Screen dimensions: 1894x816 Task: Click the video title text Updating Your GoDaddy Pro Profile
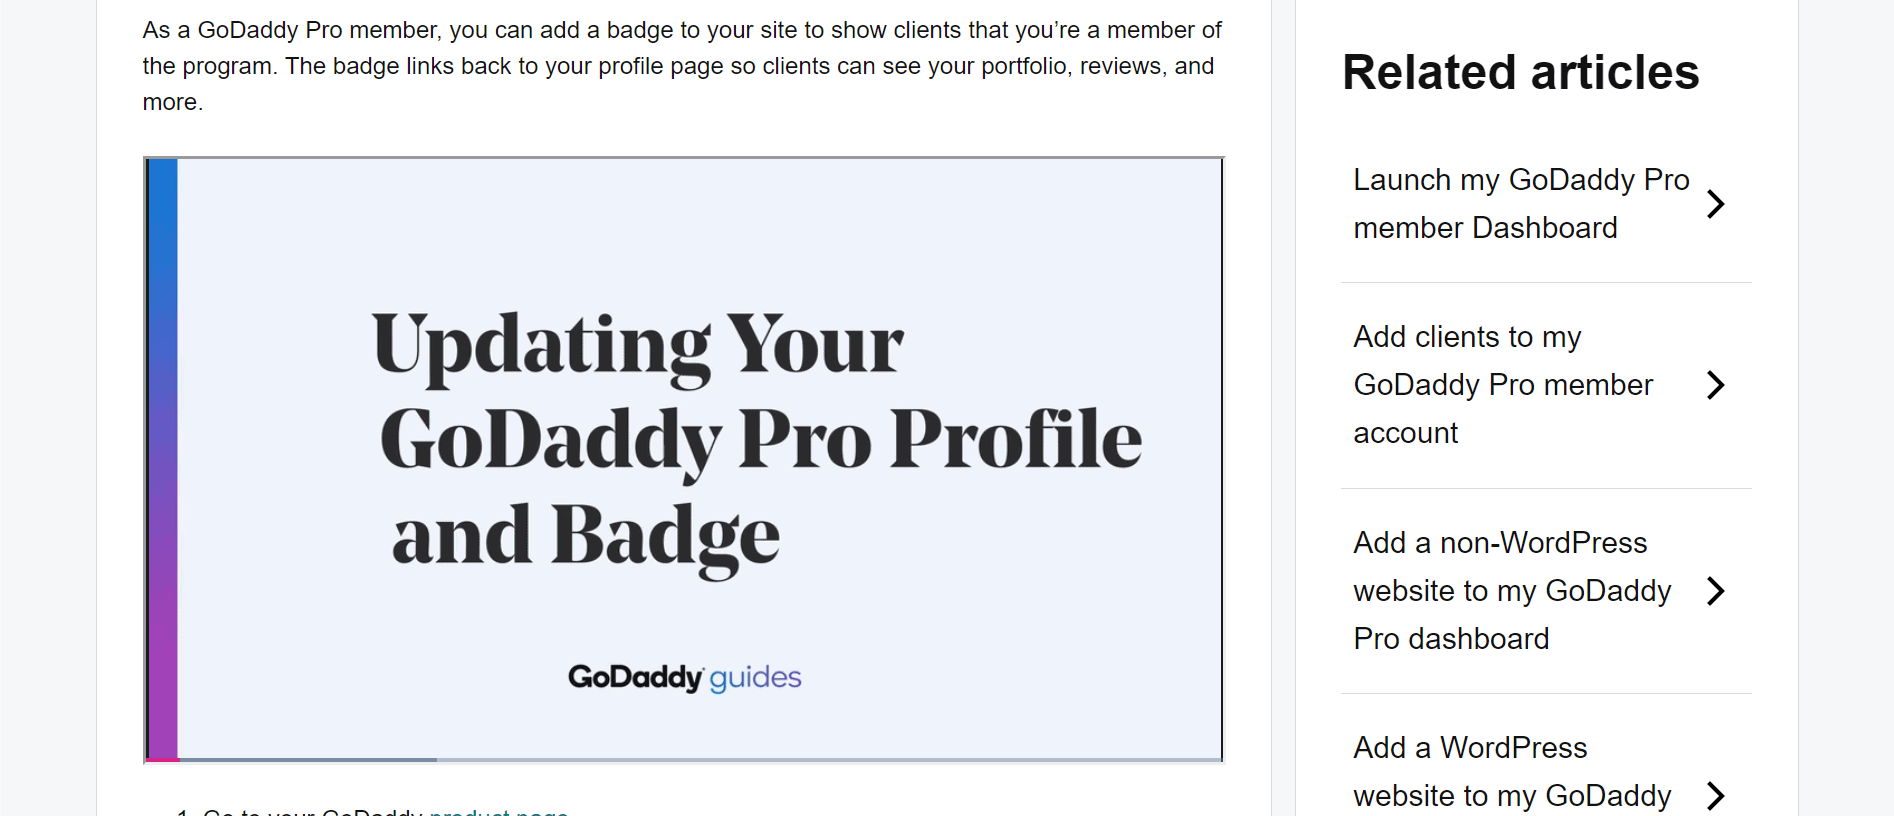pyautogui.click(x=757, y=439)
